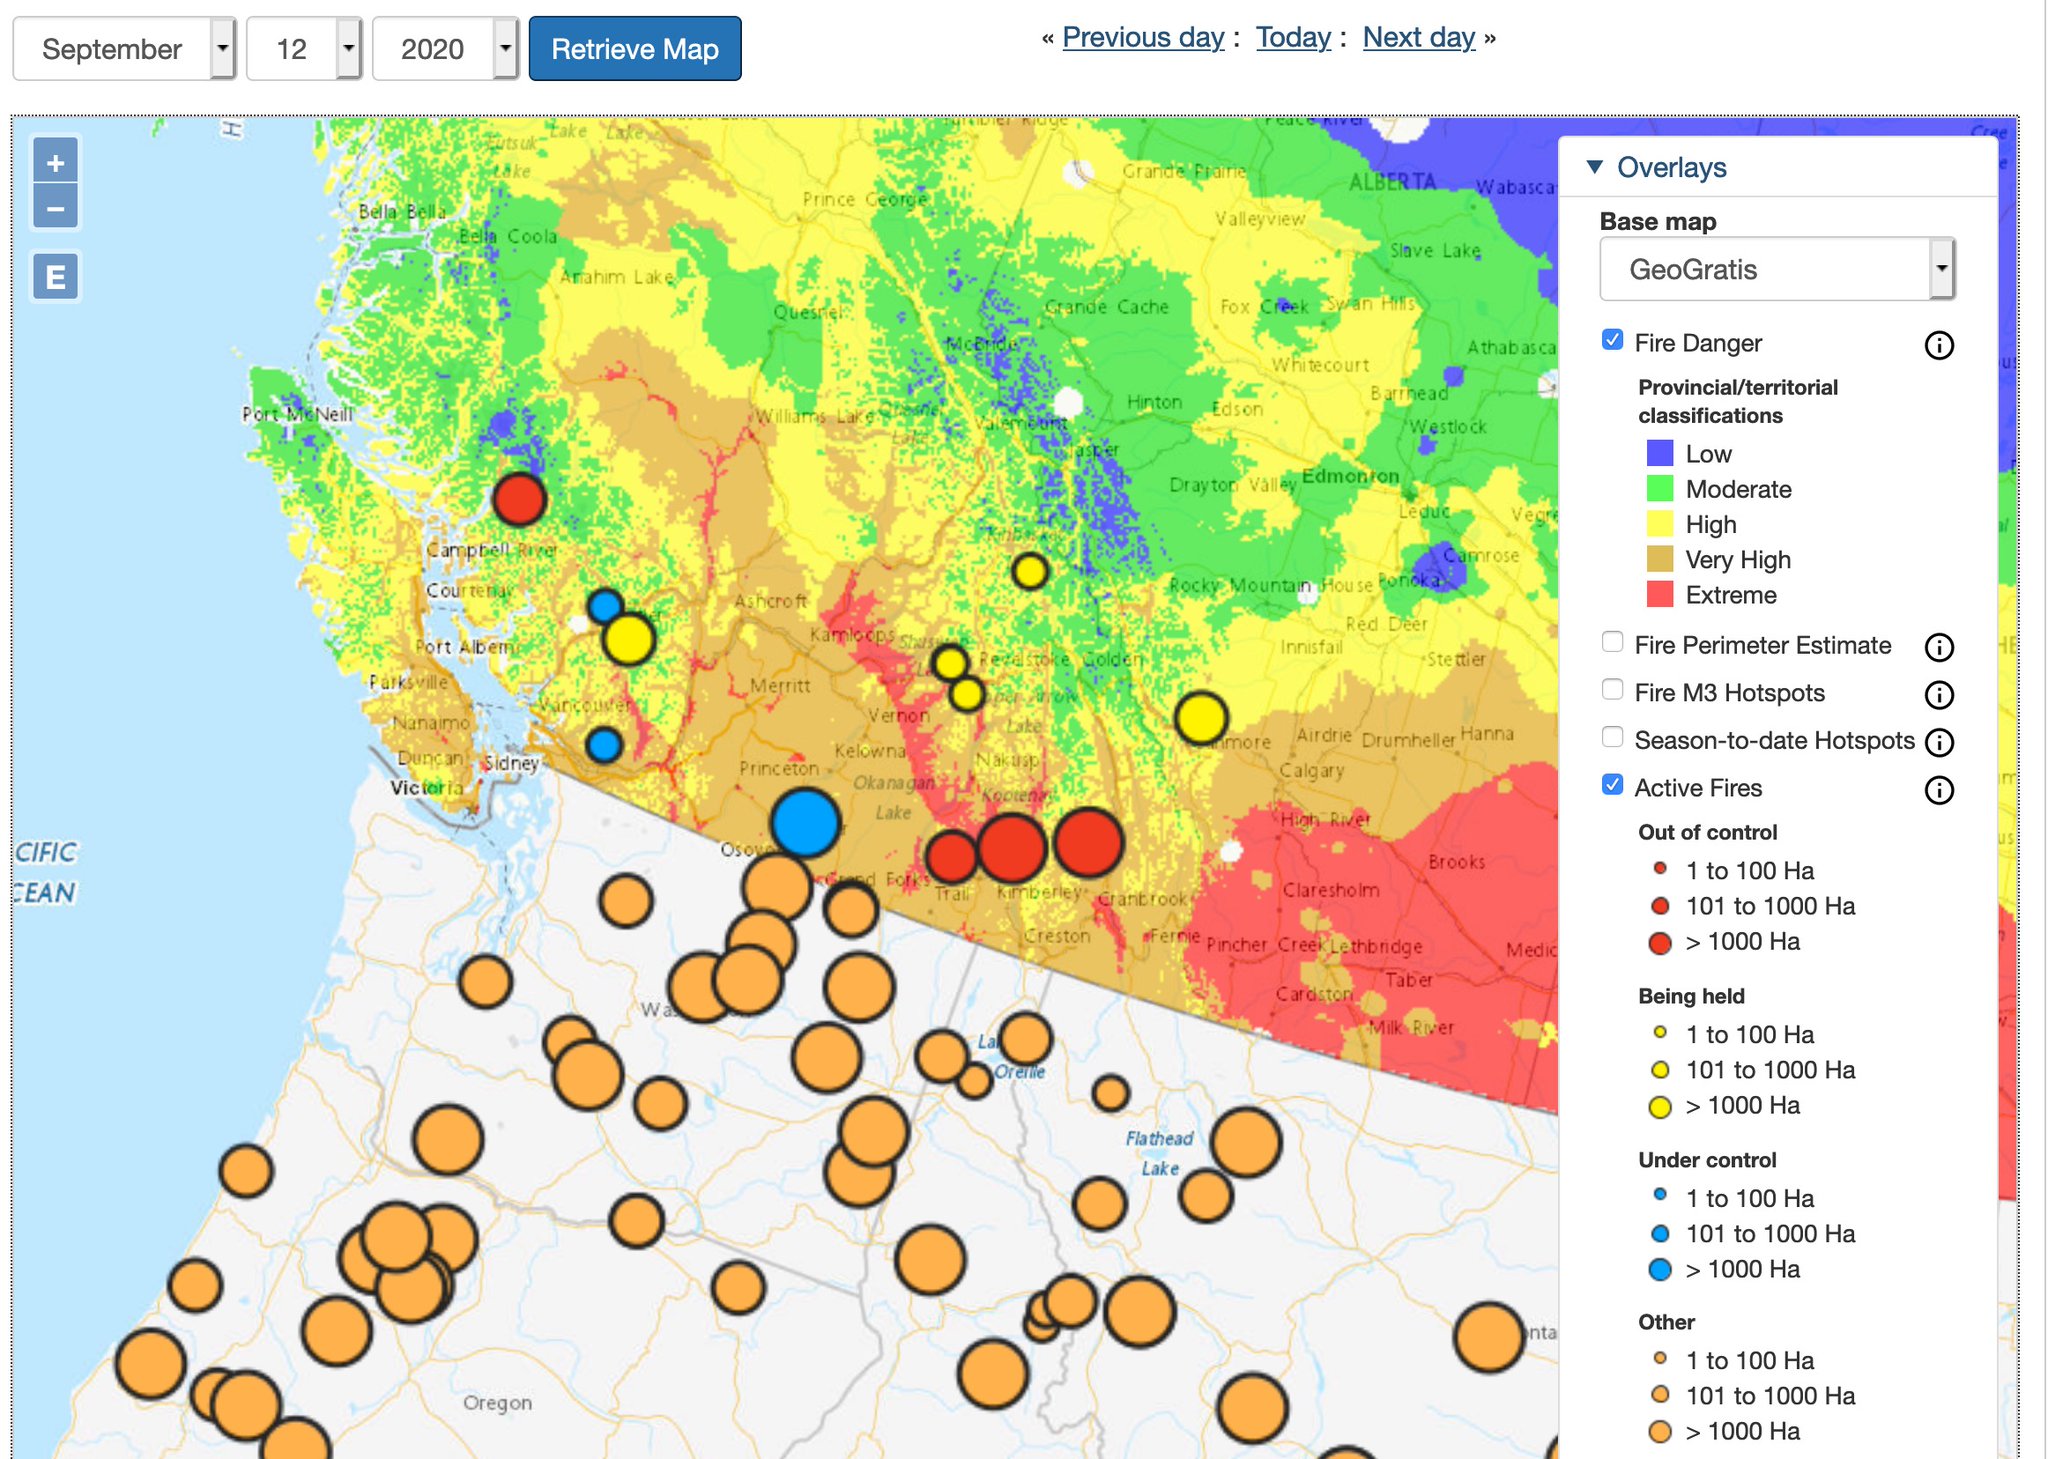Open Fire Danger info icon
Screen dimensions: 2048x1459
[1939, 345]
